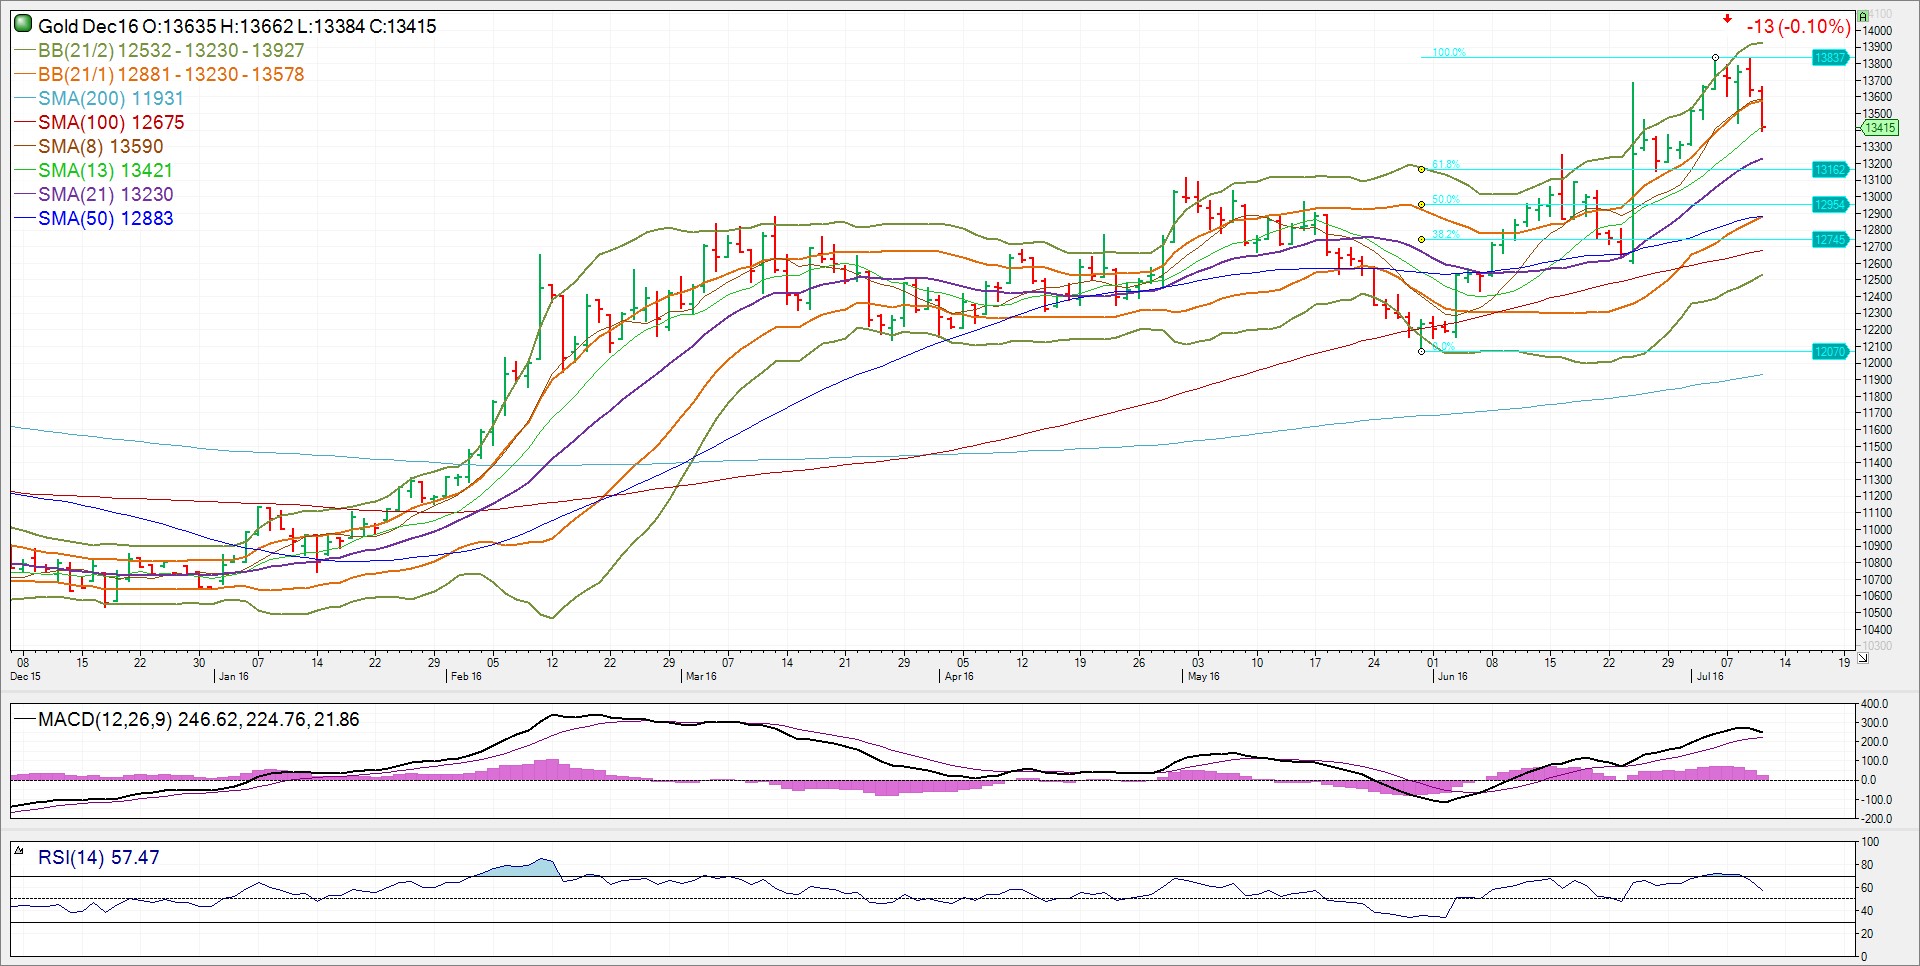This screenshot has height=966, width=1920.
Task: Select the SMA(100) 12675 legend entry
Action: pos(110,122)
